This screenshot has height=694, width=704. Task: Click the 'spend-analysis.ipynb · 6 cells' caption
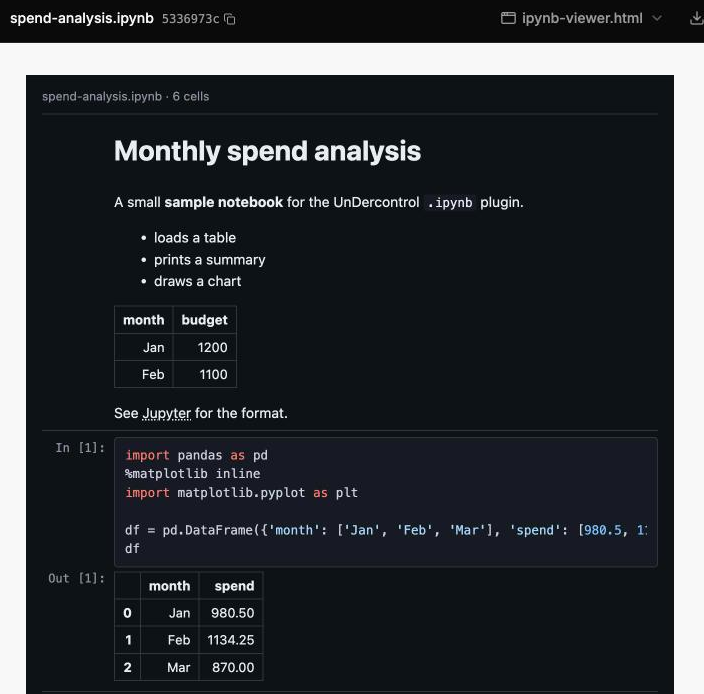(x=126, y=97)
